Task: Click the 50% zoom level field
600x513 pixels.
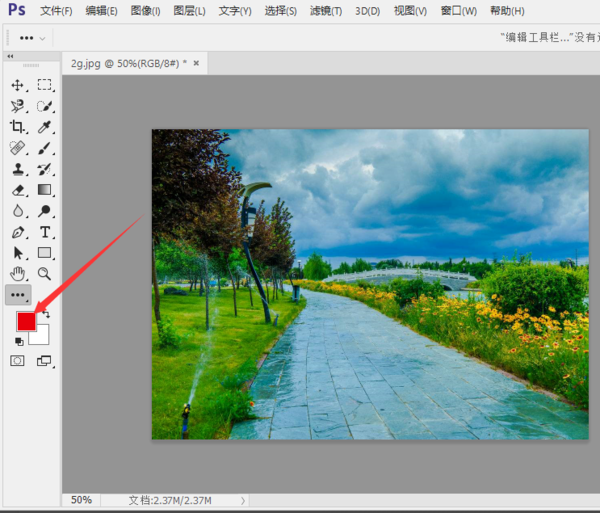Action: tap(82, 500)
